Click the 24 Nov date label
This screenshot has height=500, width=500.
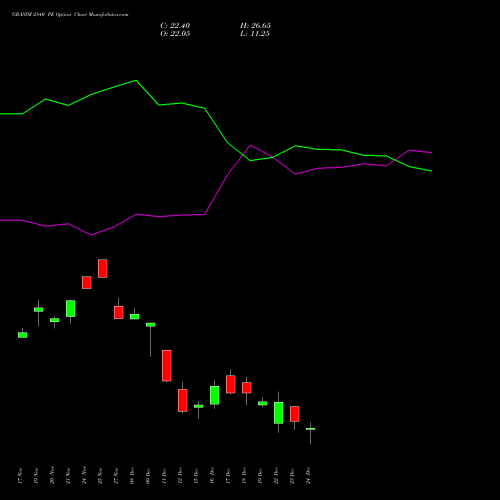[x=84, y=476]
